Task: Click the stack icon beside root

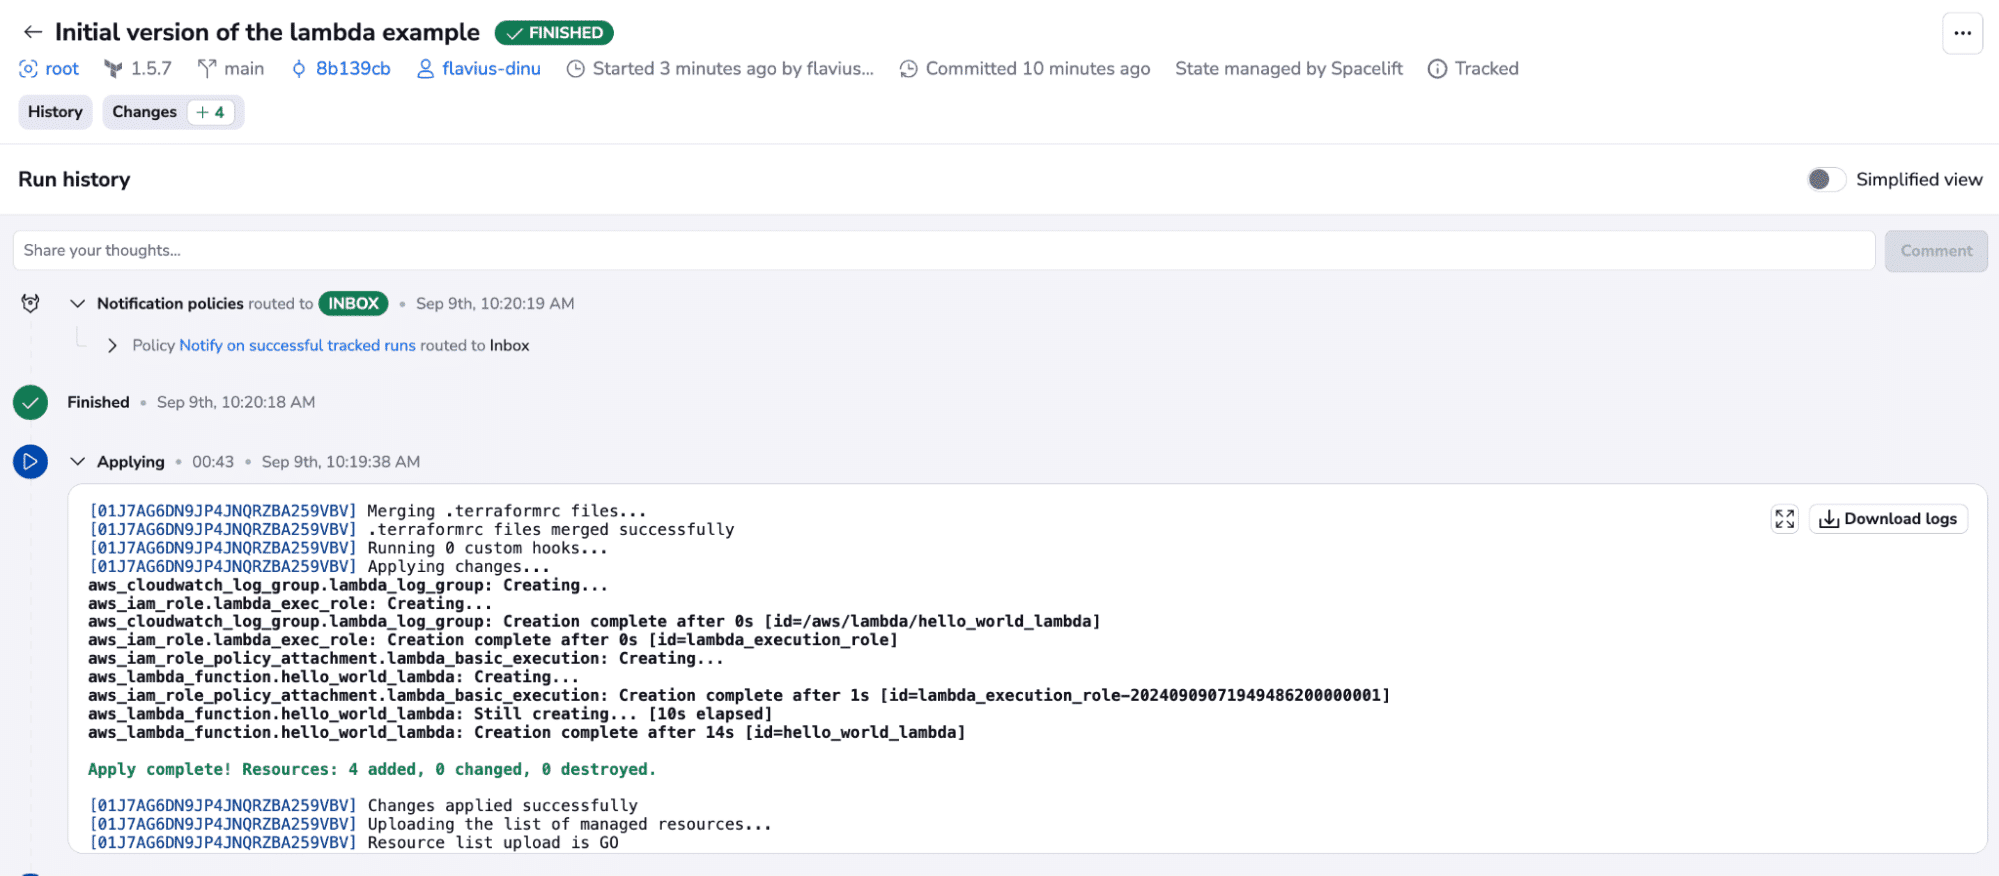Action: tap(28, 69)
